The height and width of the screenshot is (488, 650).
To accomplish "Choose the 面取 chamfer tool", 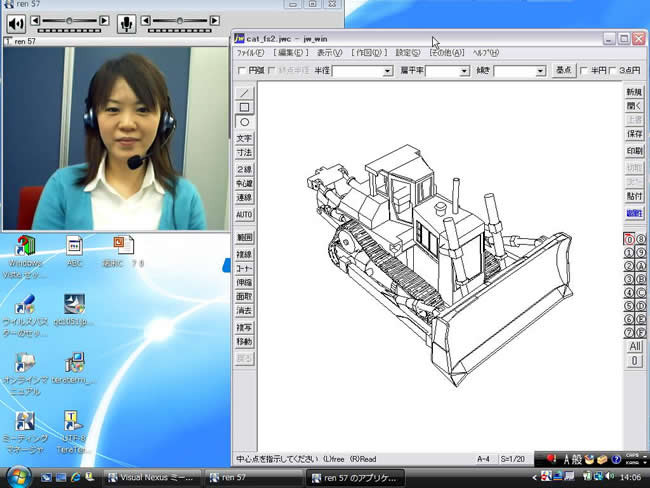I will pos(244,296).
